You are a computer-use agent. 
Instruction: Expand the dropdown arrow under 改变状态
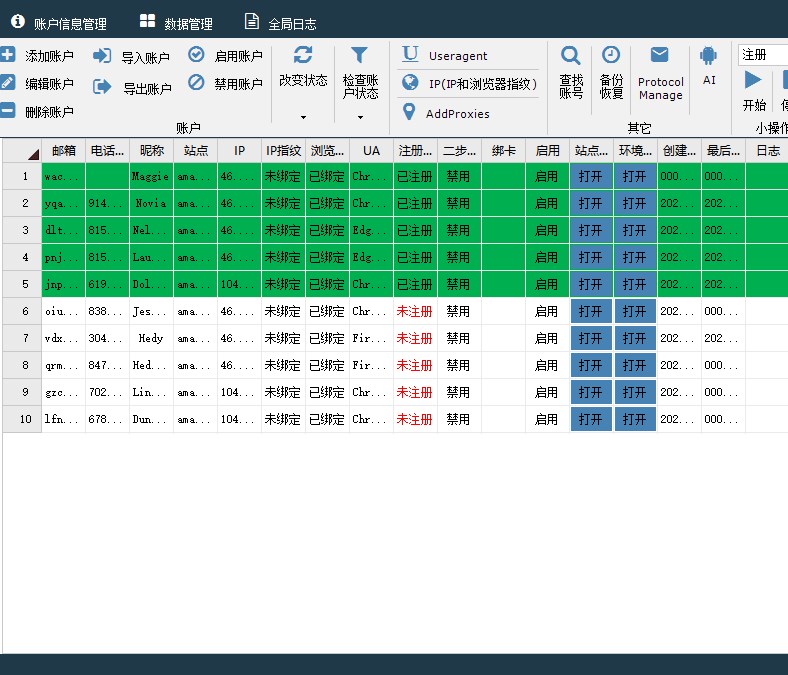(x=303, y=117)
